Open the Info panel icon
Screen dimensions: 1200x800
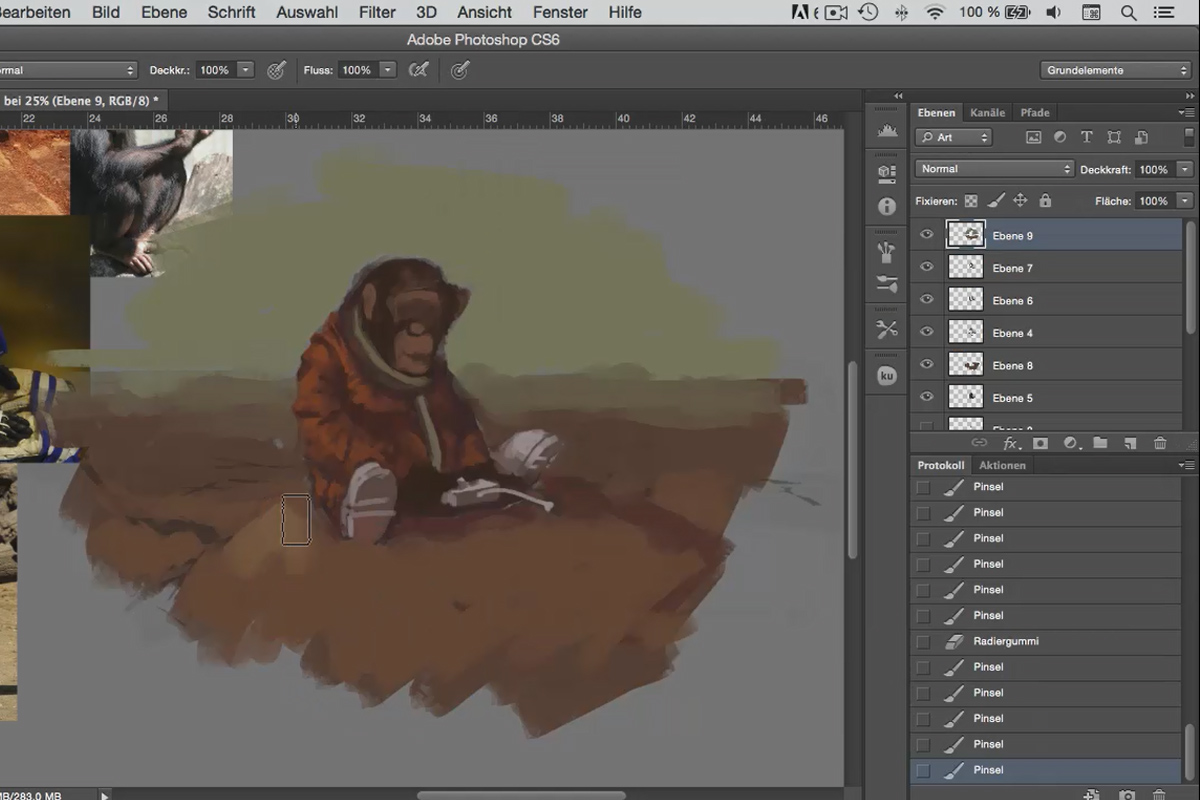tap(887, 207)
